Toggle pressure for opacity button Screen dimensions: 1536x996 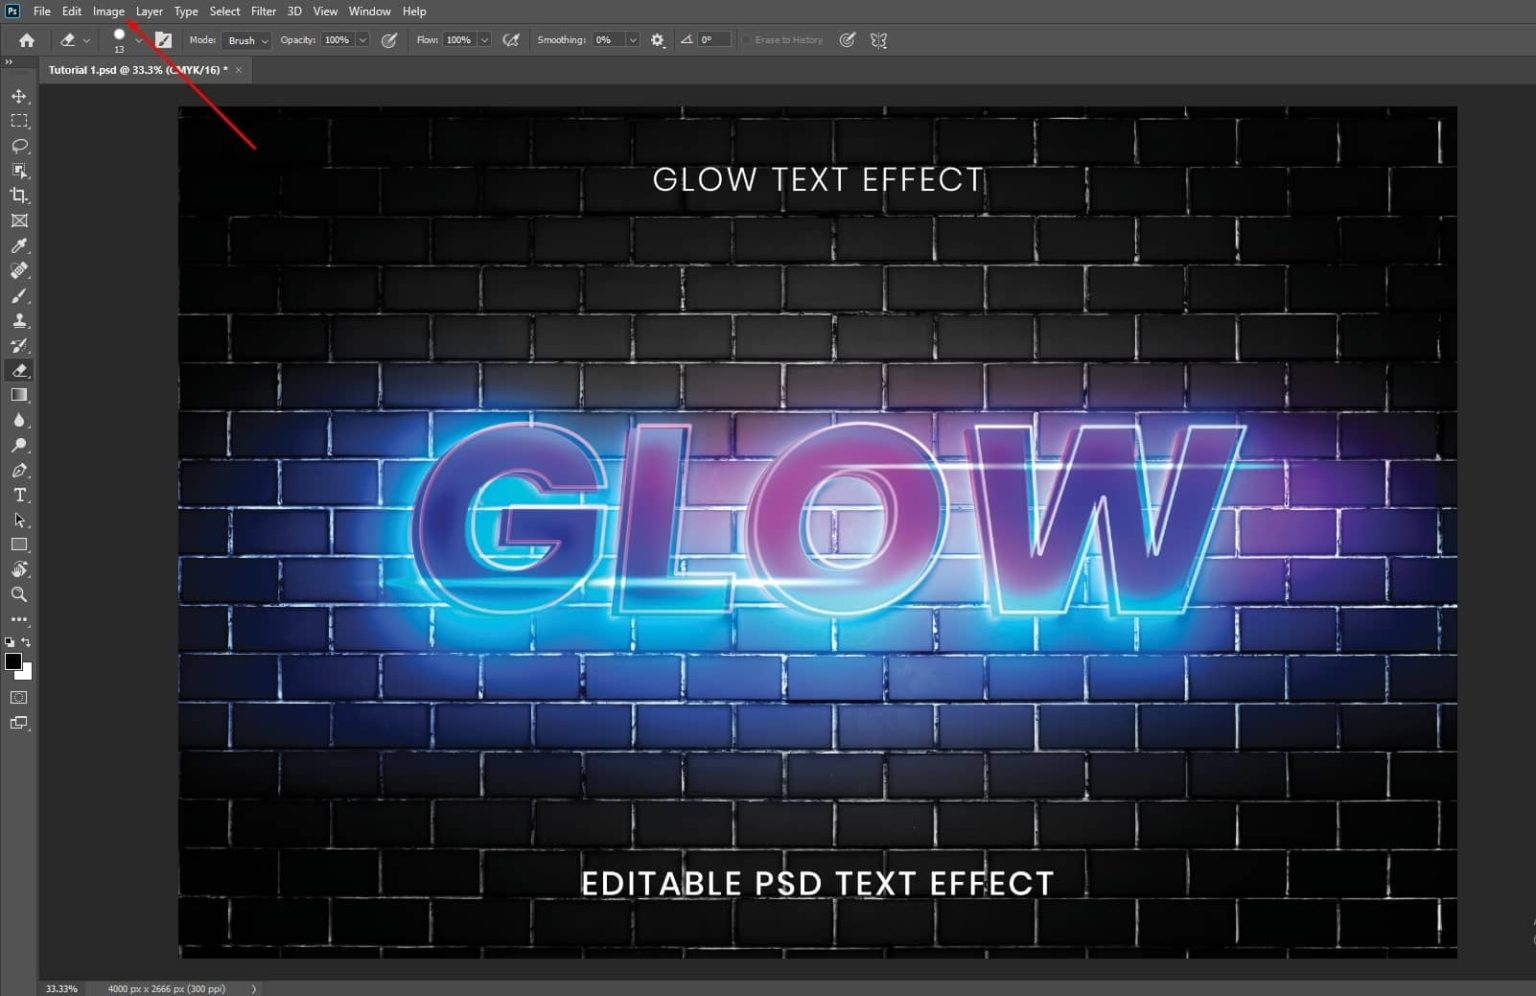click(x=389, y=40)
